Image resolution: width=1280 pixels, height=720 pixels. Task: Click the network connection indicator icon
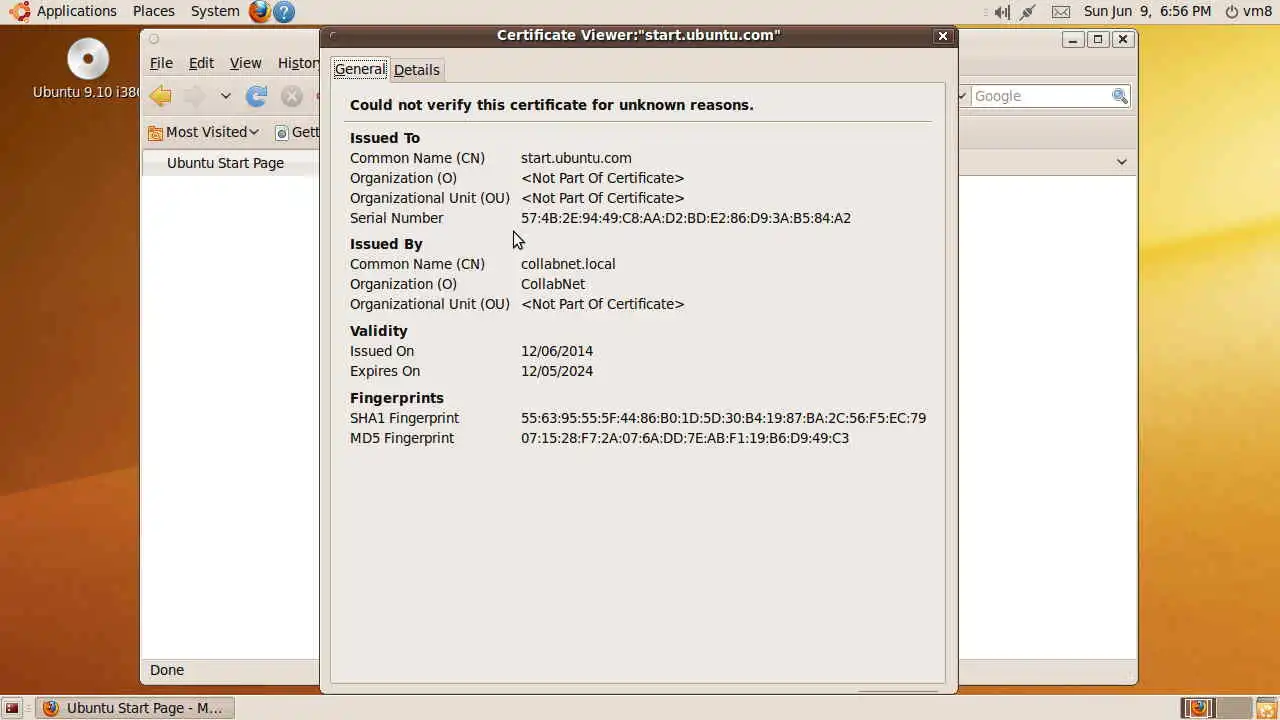coord(1027,12)
